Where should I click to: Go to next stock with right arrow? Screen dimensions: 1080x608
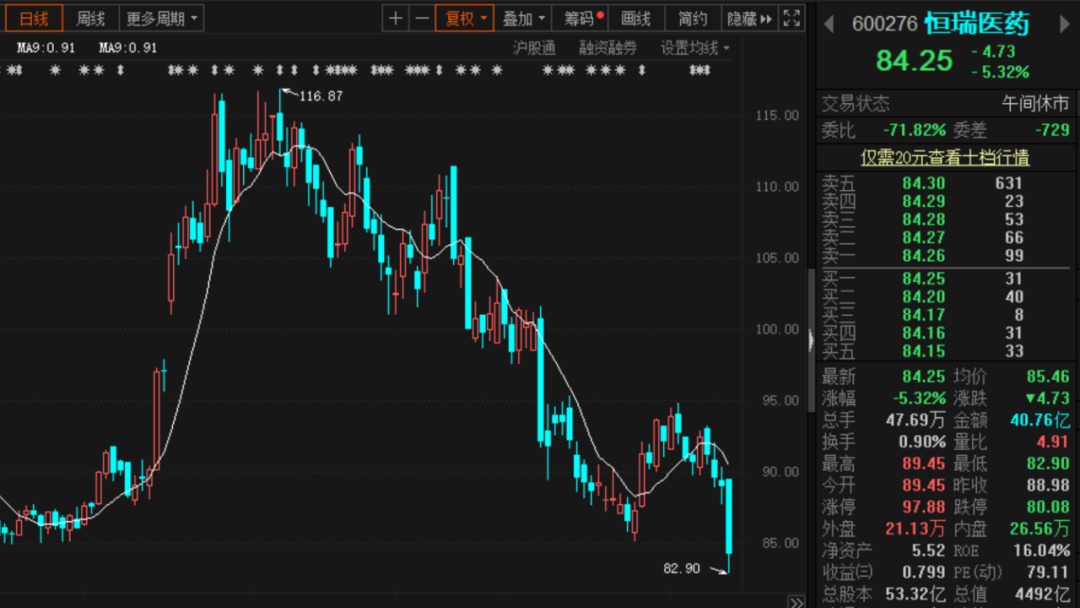1064,25
